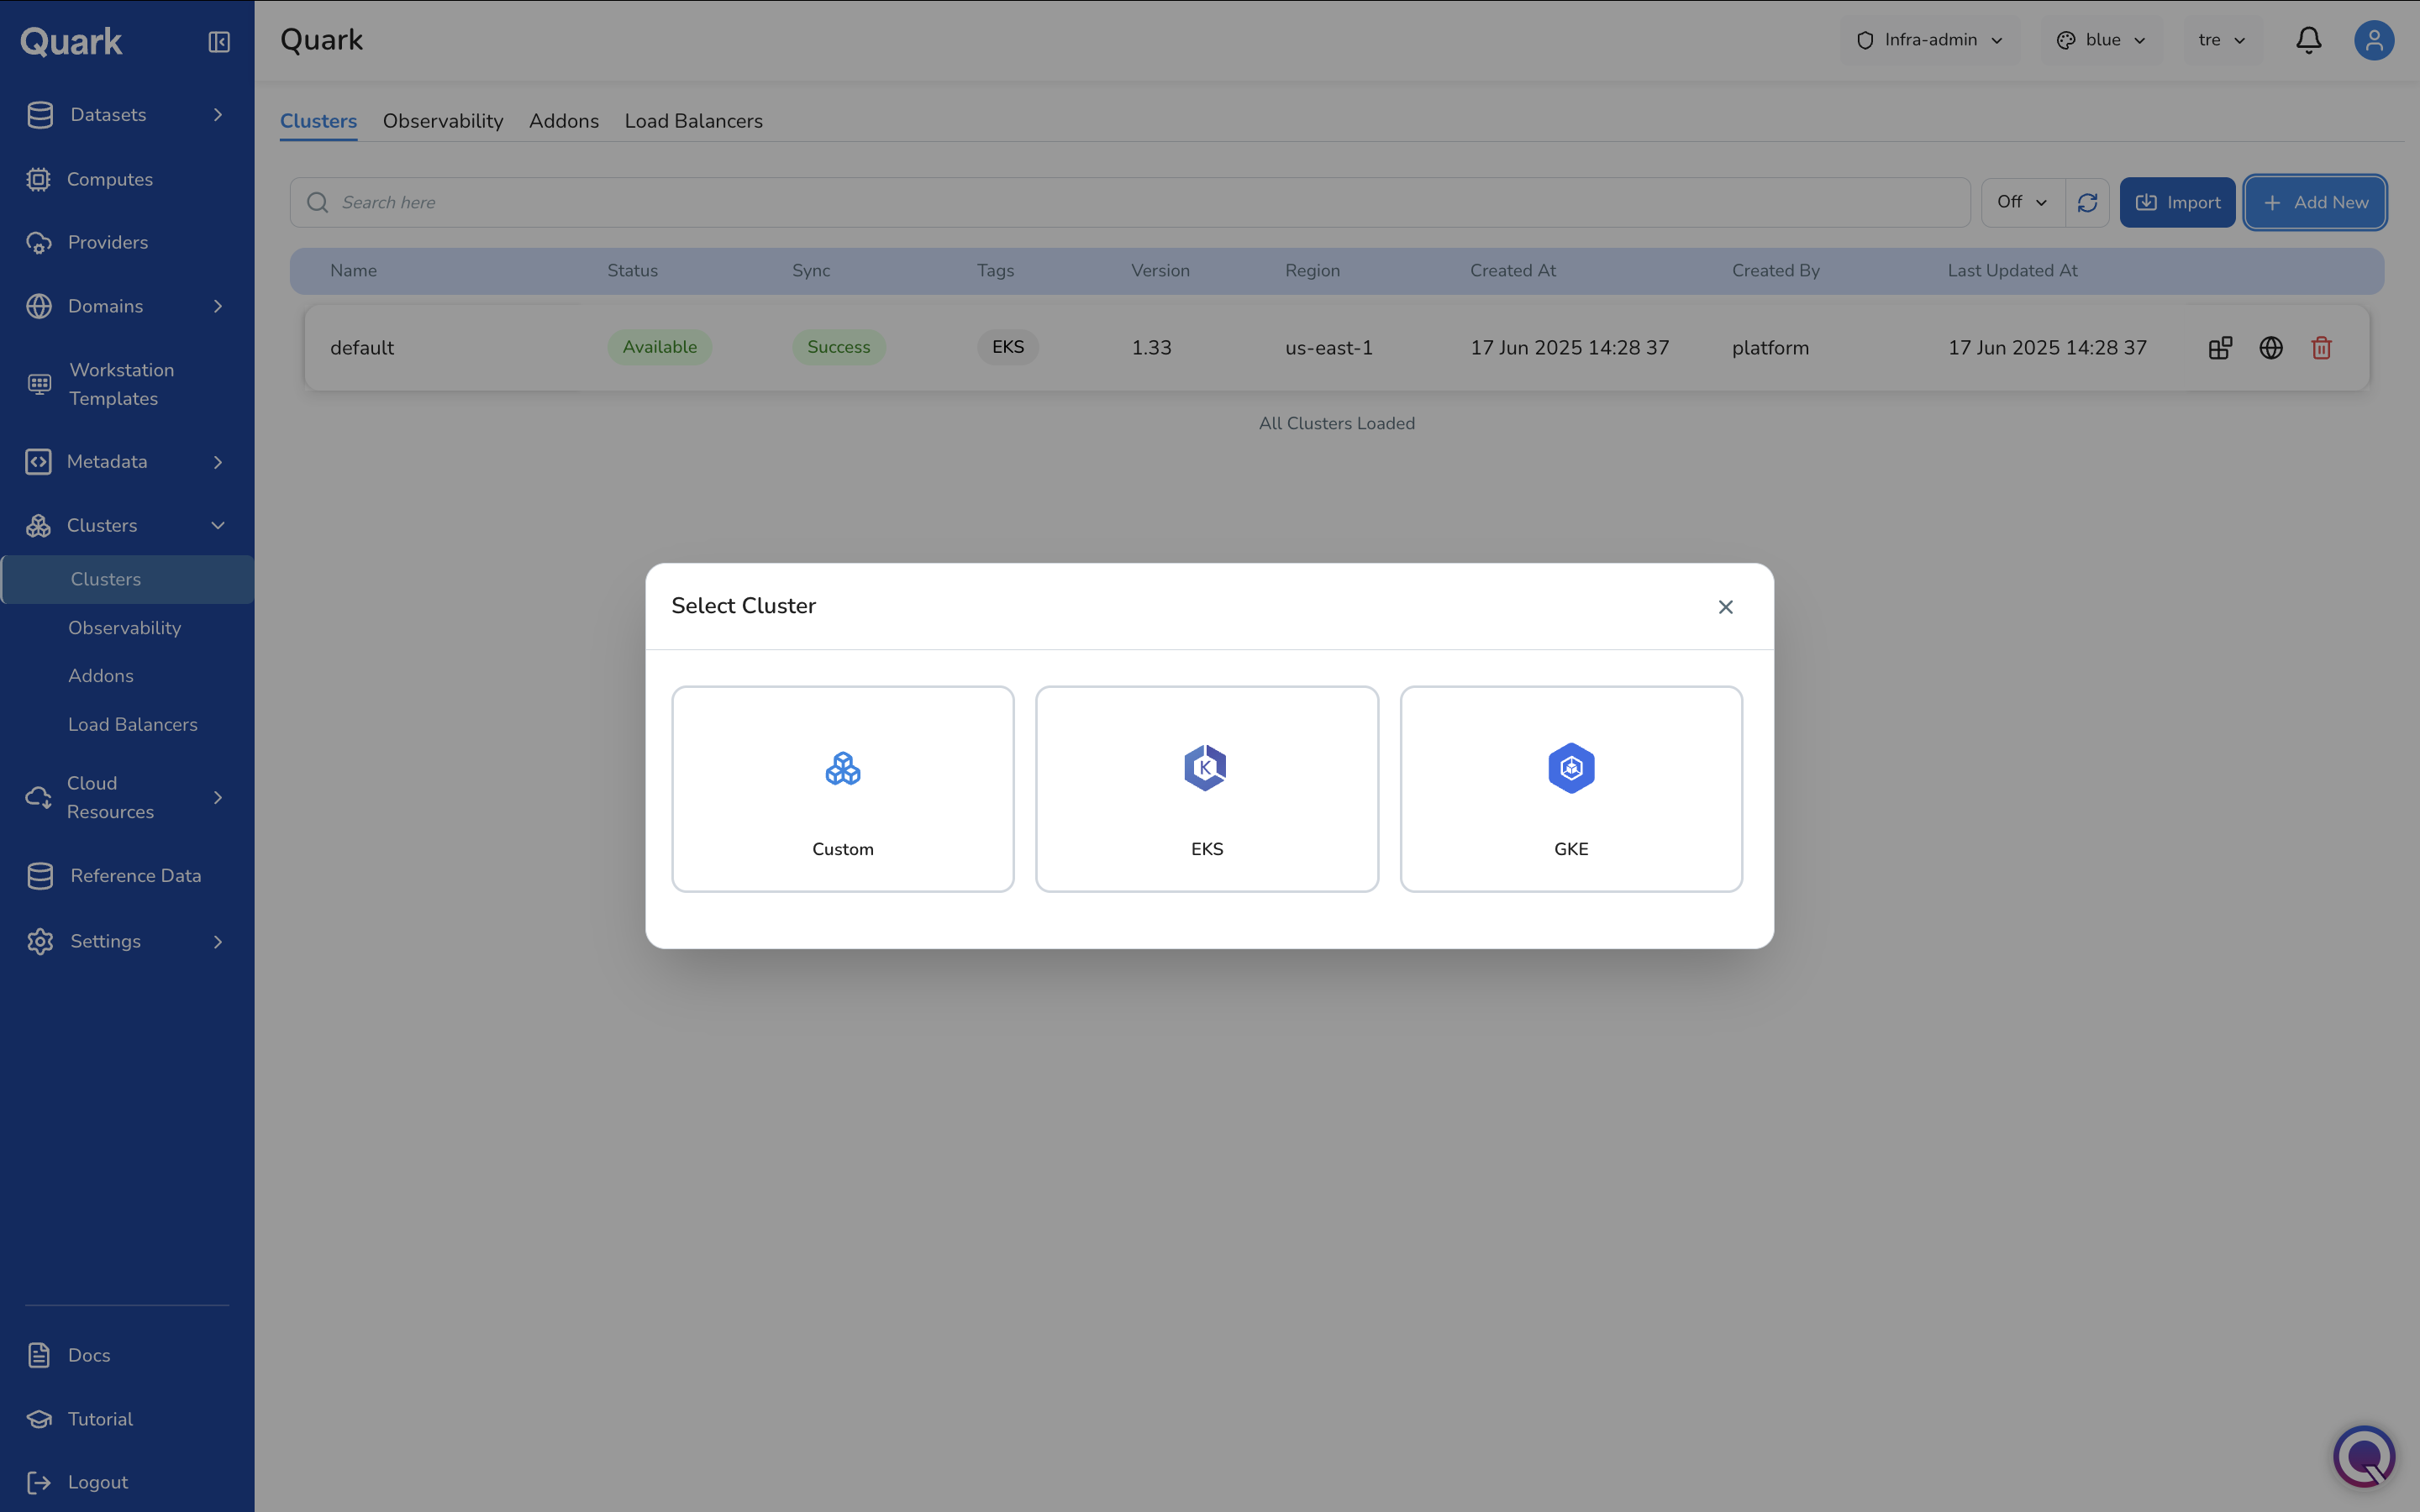
Task: Click the Success sync badge
Action: (x=838, y=347)
